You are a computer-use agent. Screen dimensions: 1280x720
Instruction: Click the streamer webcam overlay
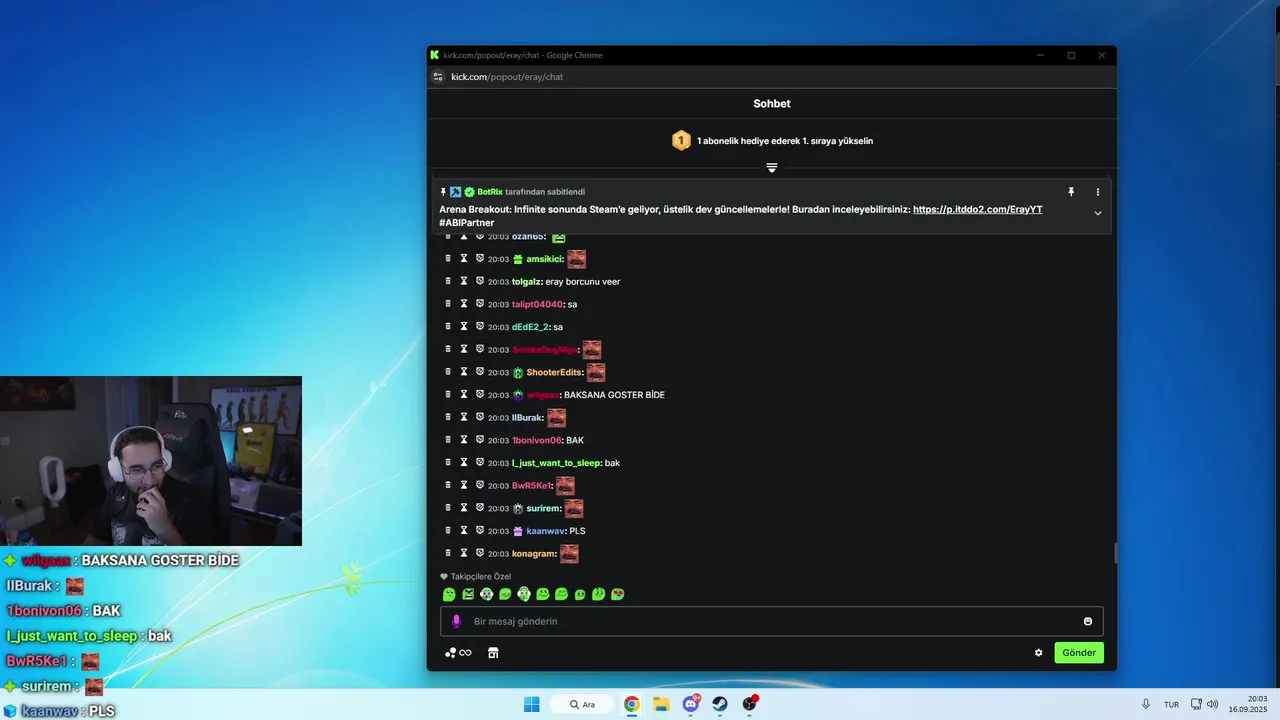click(x=151, y=461)
